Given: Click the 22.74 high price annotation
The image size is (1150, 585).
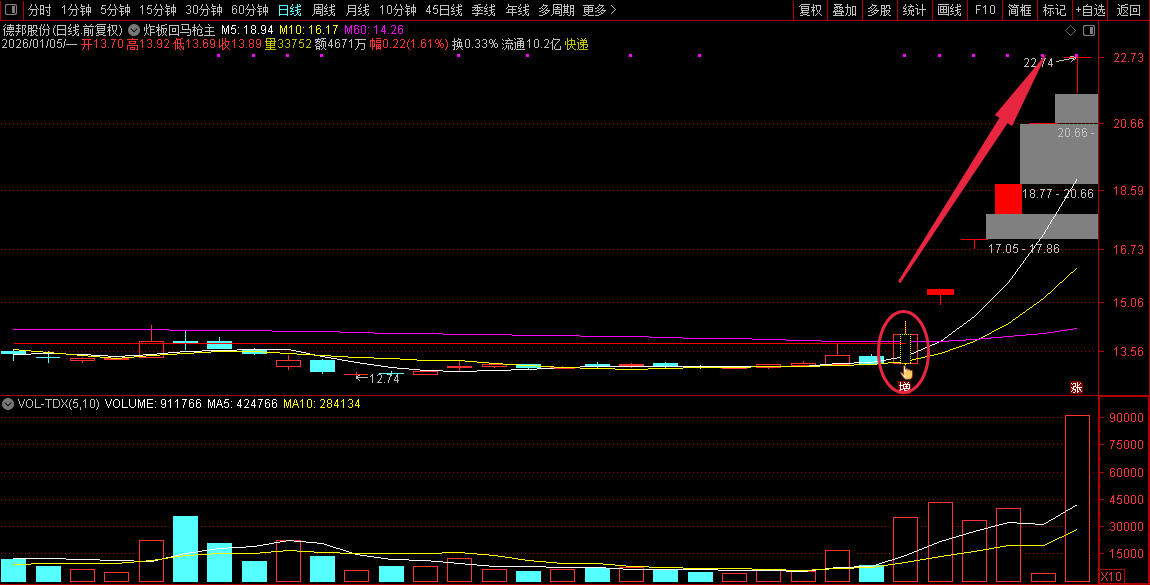Looking at the screenshot, I should click(1039, 63).
